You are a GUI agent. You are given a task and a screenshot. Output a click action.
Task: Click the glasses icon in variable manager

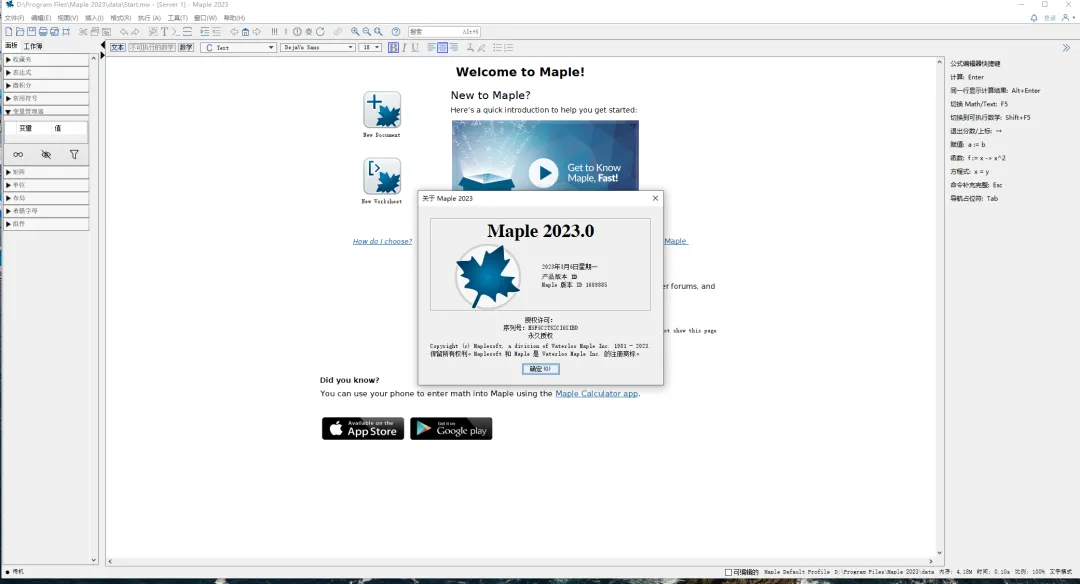[18, 155]
